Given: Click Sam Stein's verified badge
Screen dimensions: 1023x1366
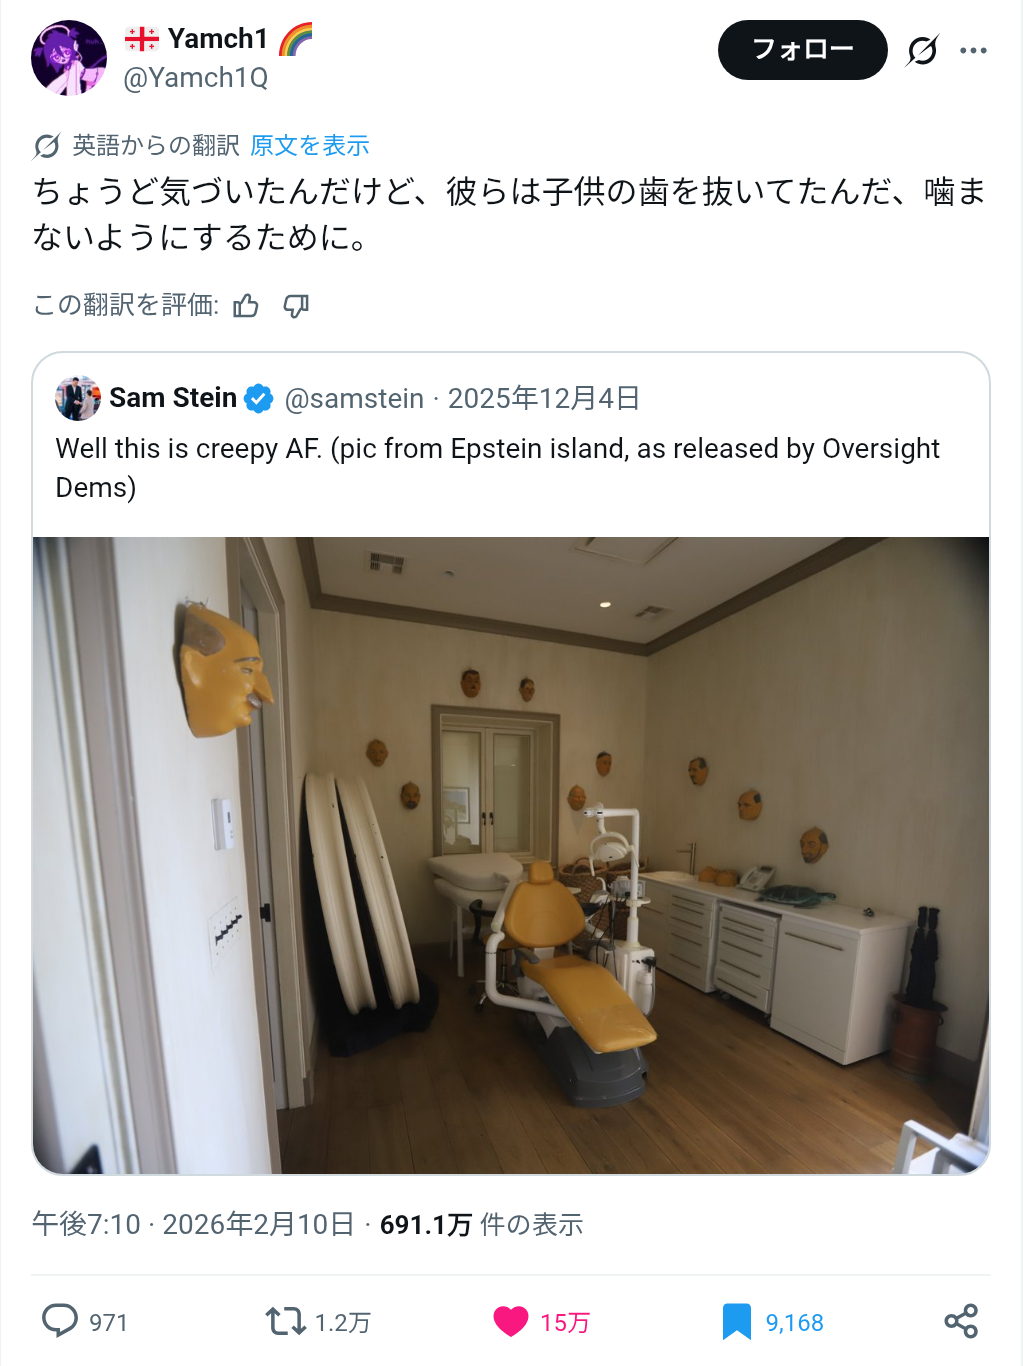Looking at the screenshot, I should tap(259, 398).
